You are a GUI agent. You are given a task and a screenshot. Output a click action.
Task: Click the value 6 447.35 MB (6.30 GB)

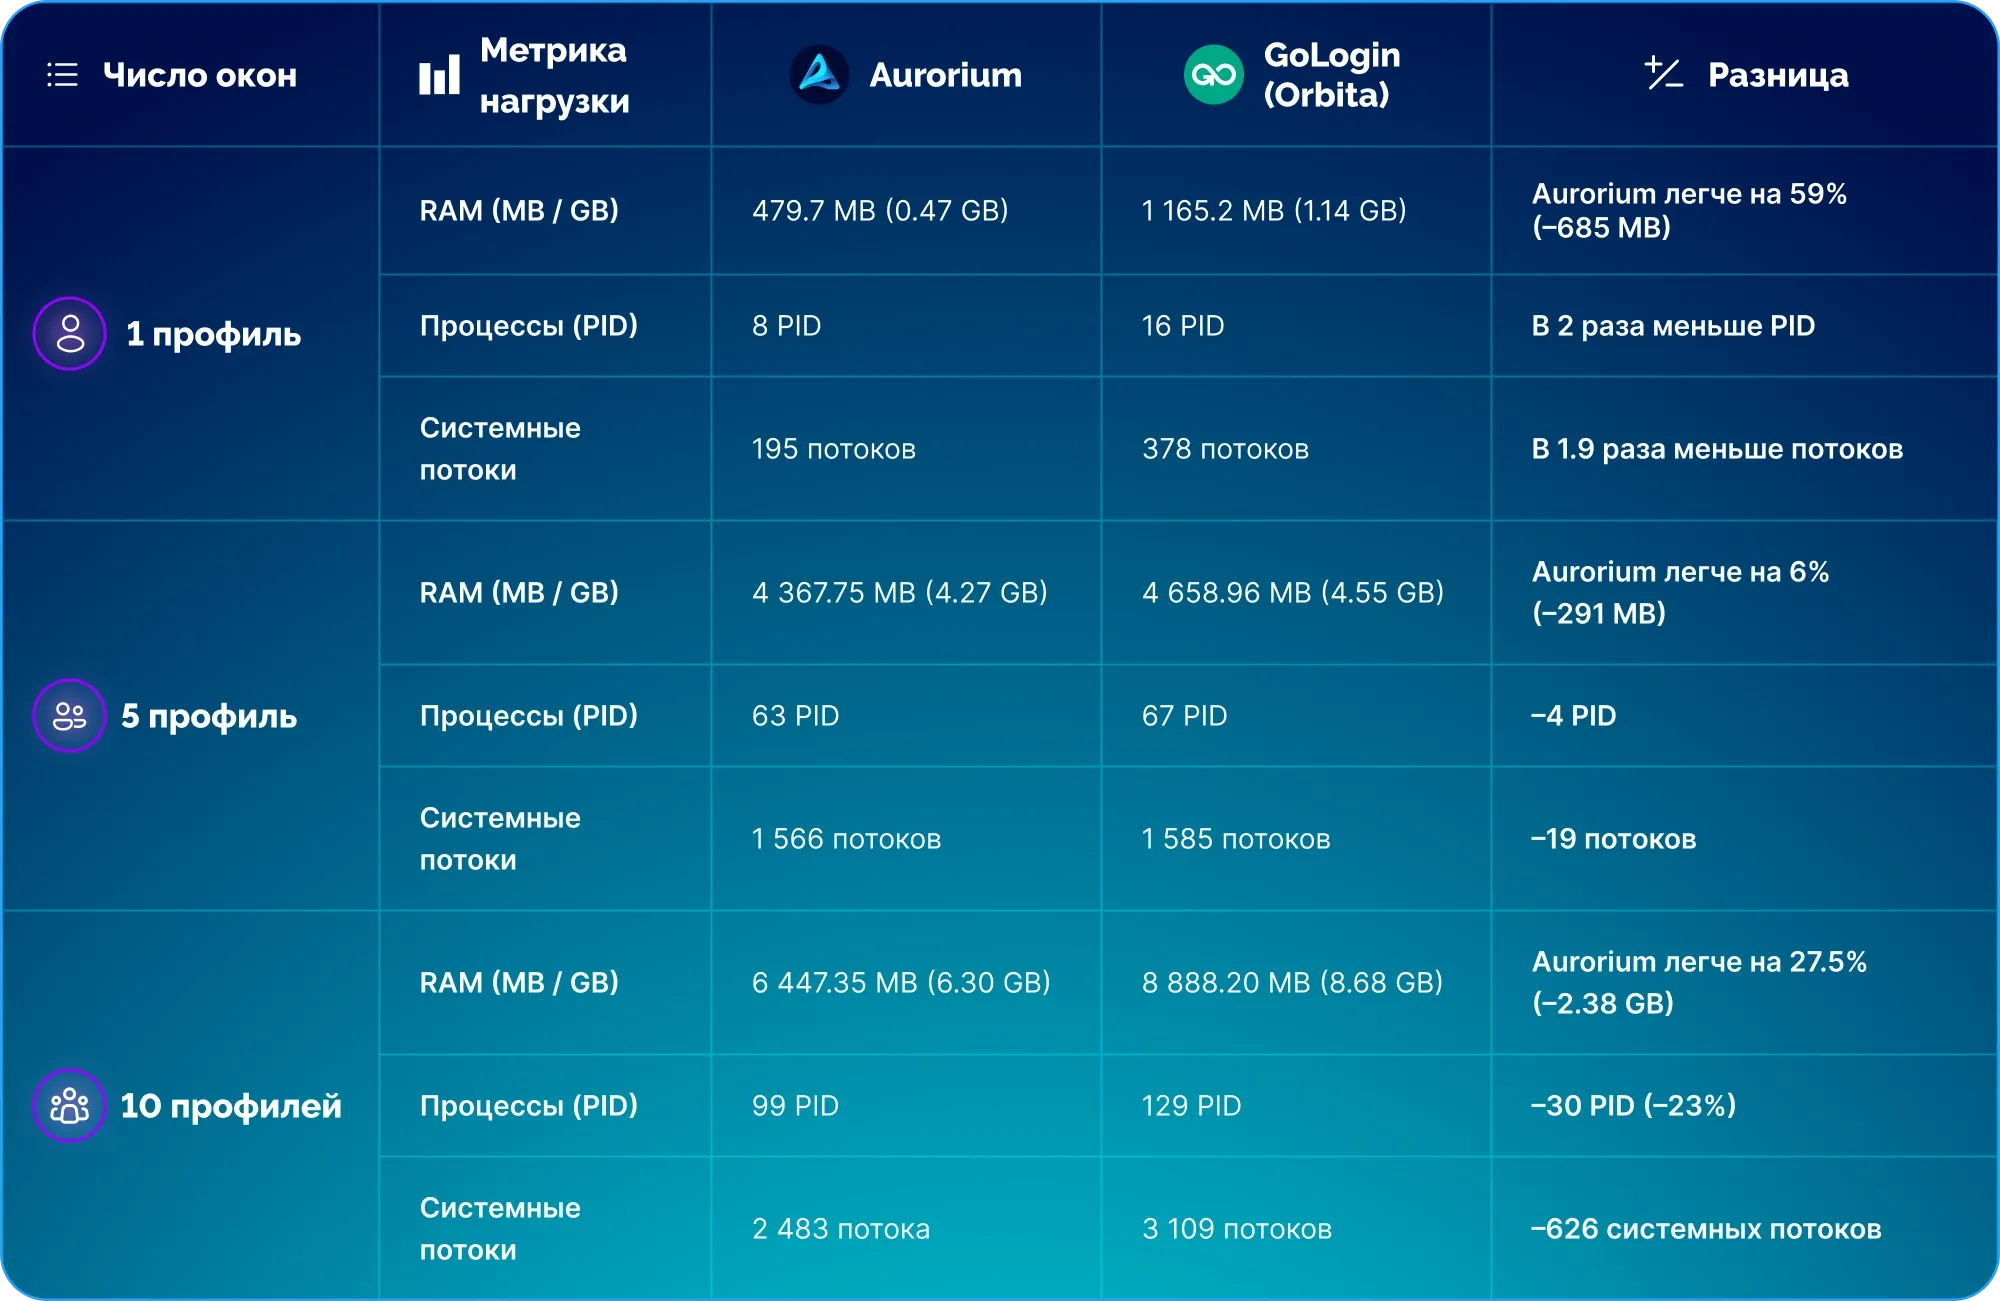pos(901,983)
